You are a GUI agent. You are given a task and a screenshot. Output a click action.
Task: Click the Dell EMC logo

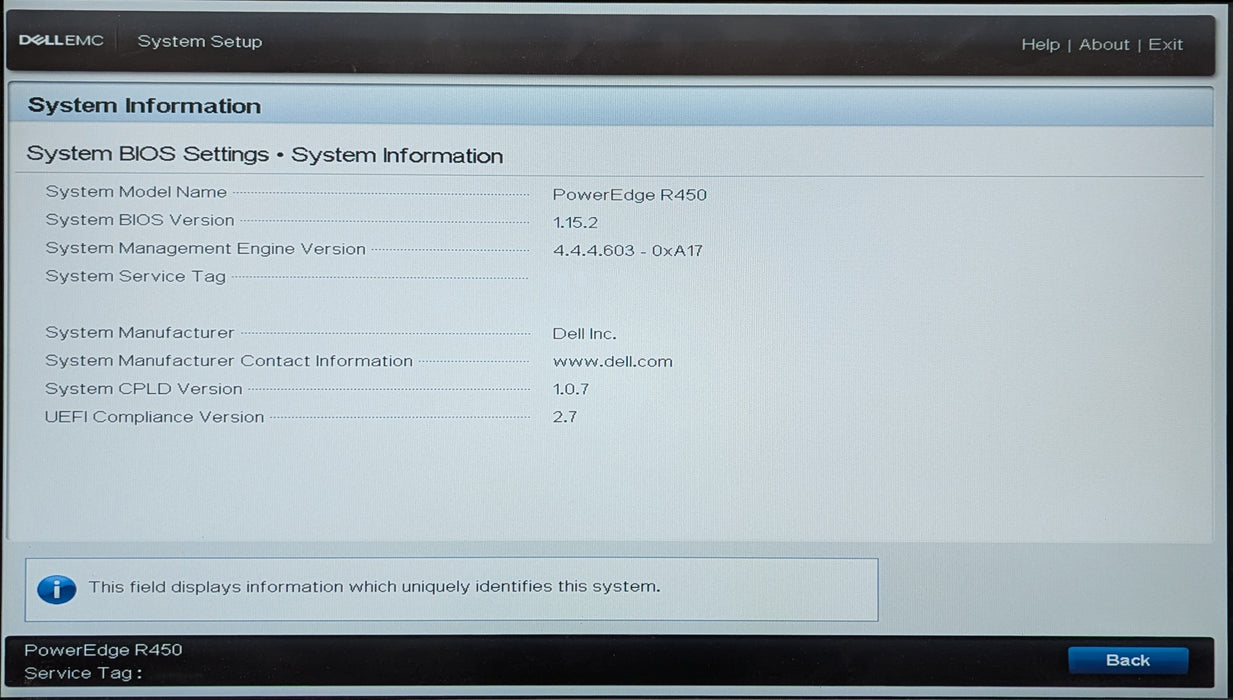tap(61, 41)
